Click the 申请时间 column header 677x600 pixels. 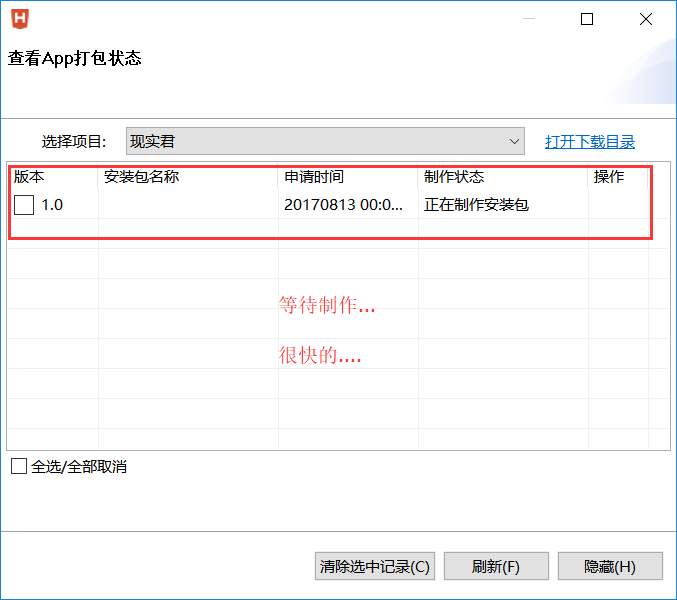pyautogui.click(x=348, y=177)
